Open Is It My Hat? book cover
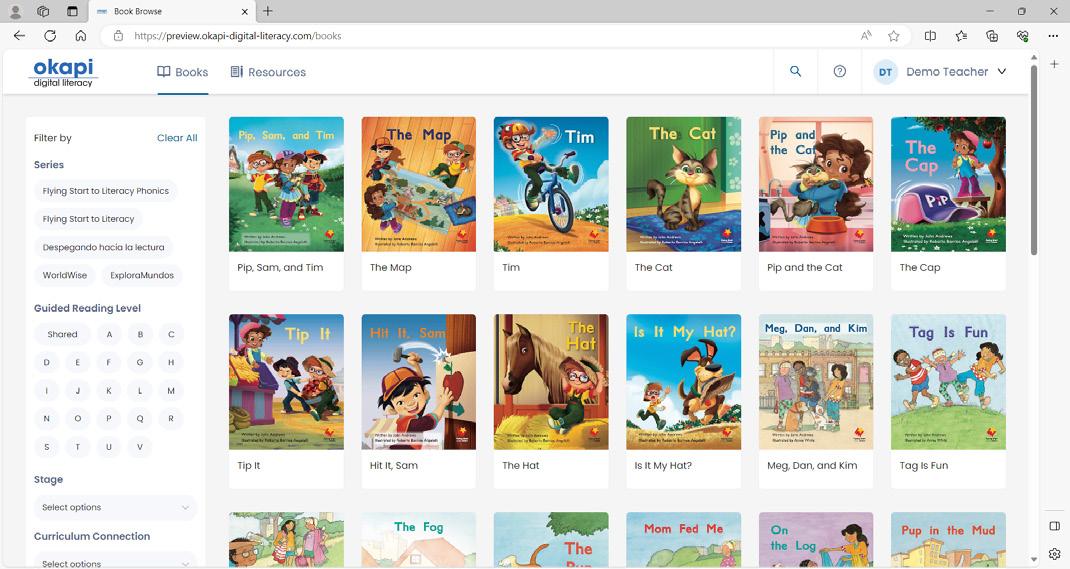 (684, 382)
